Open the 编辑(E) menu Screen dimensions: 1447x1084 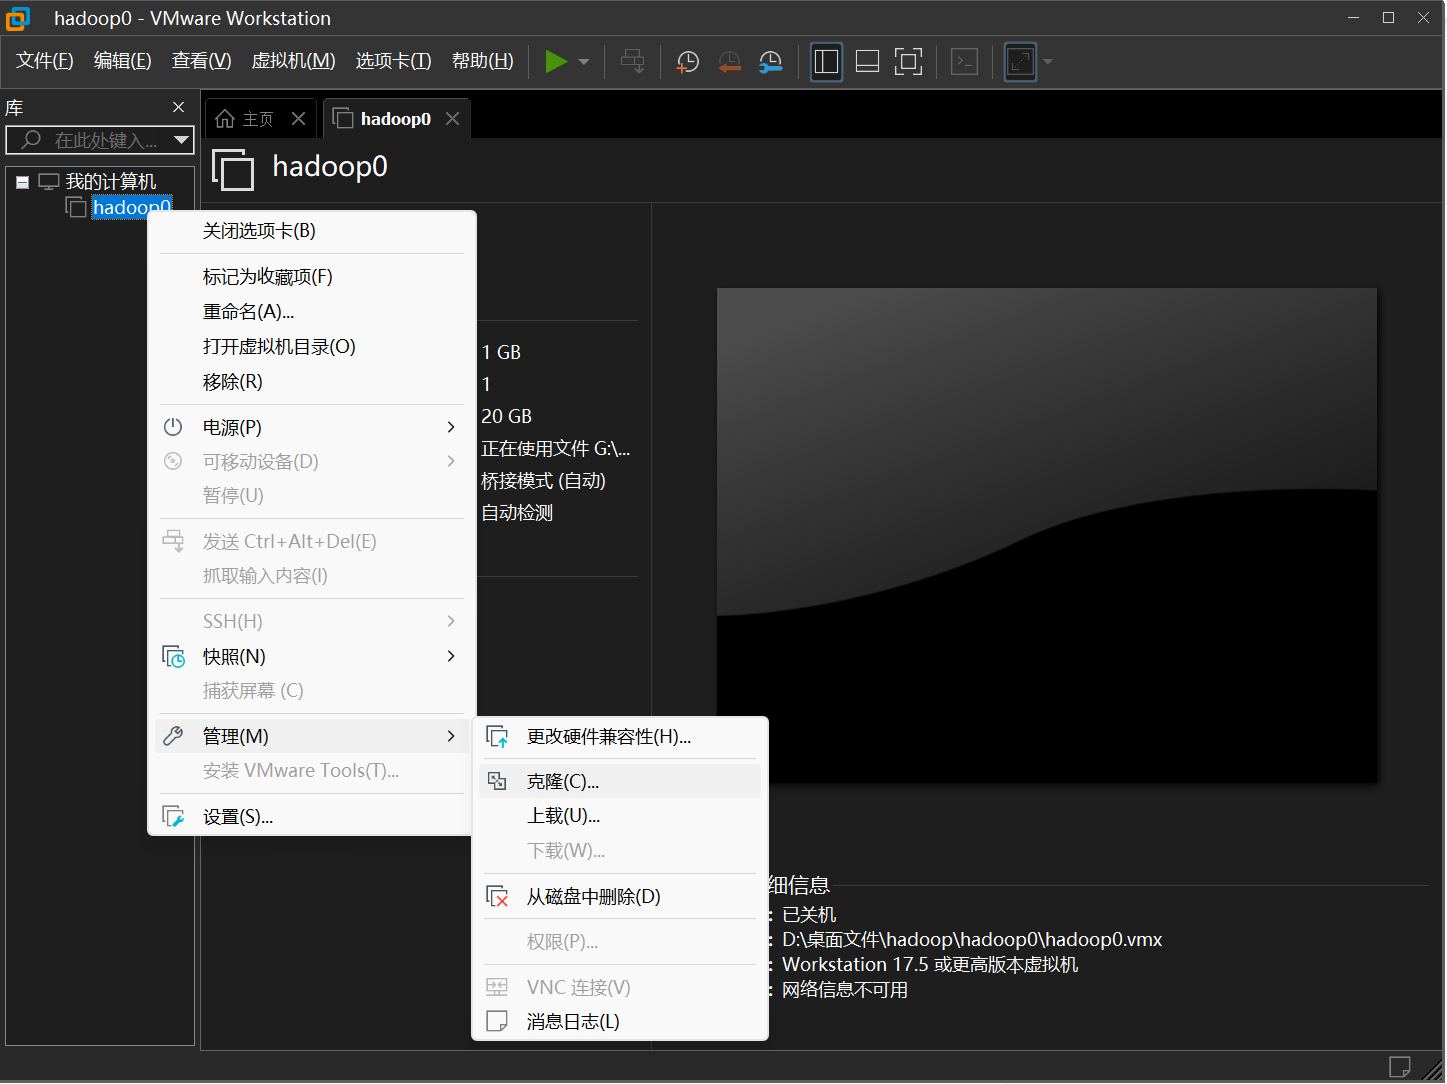pos(123,61)
